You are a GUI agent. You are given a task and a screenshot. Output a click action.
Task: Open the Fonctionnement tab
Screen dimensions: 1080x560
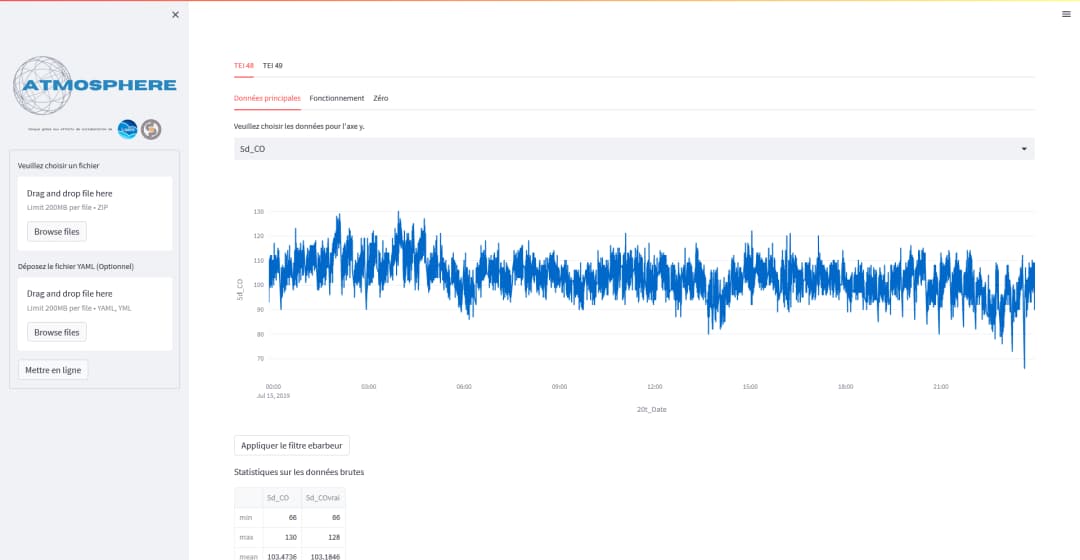(337, 98)
